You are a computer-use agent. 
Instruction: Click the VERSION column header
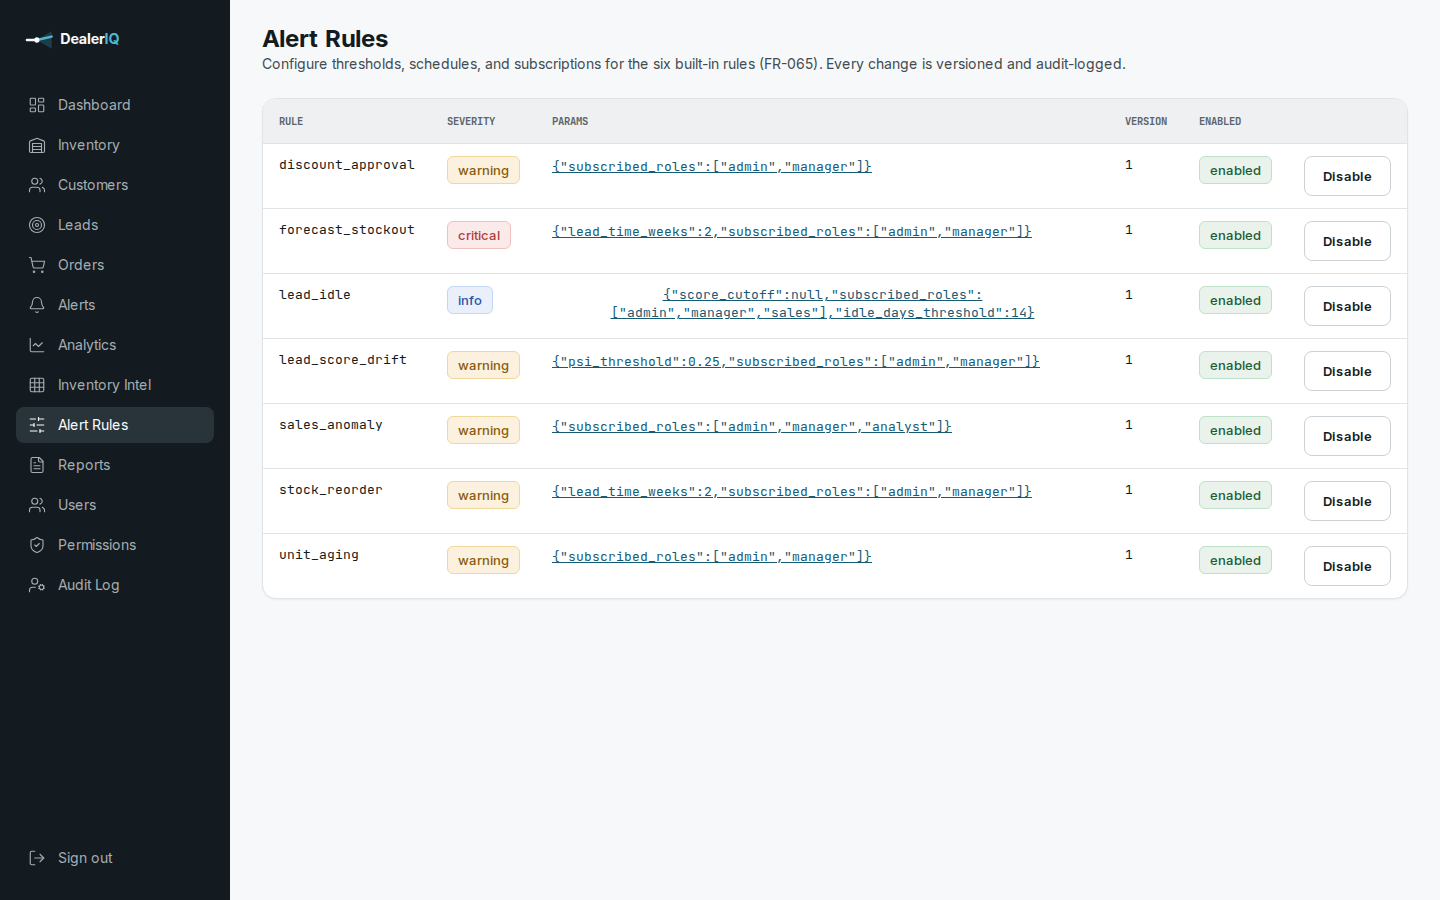point(1146,121)
